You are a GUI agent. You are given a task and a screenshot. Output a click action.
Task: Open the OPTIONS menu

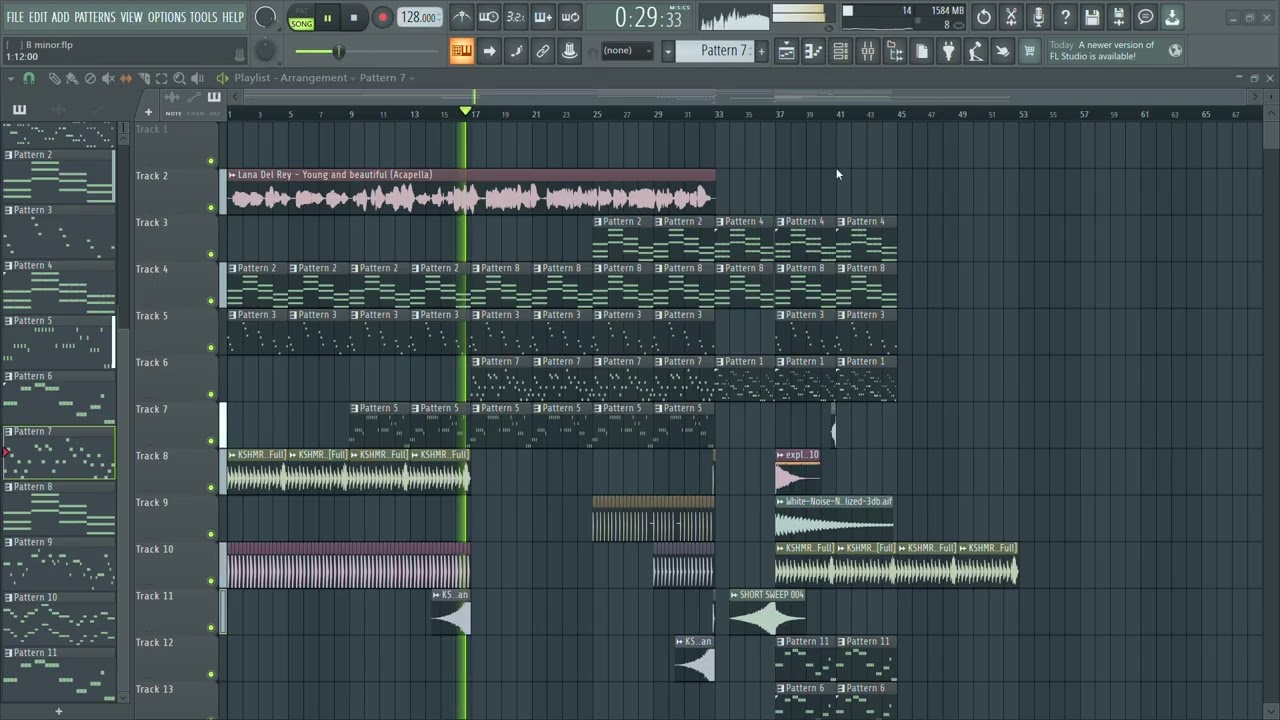tap(167, 17)
